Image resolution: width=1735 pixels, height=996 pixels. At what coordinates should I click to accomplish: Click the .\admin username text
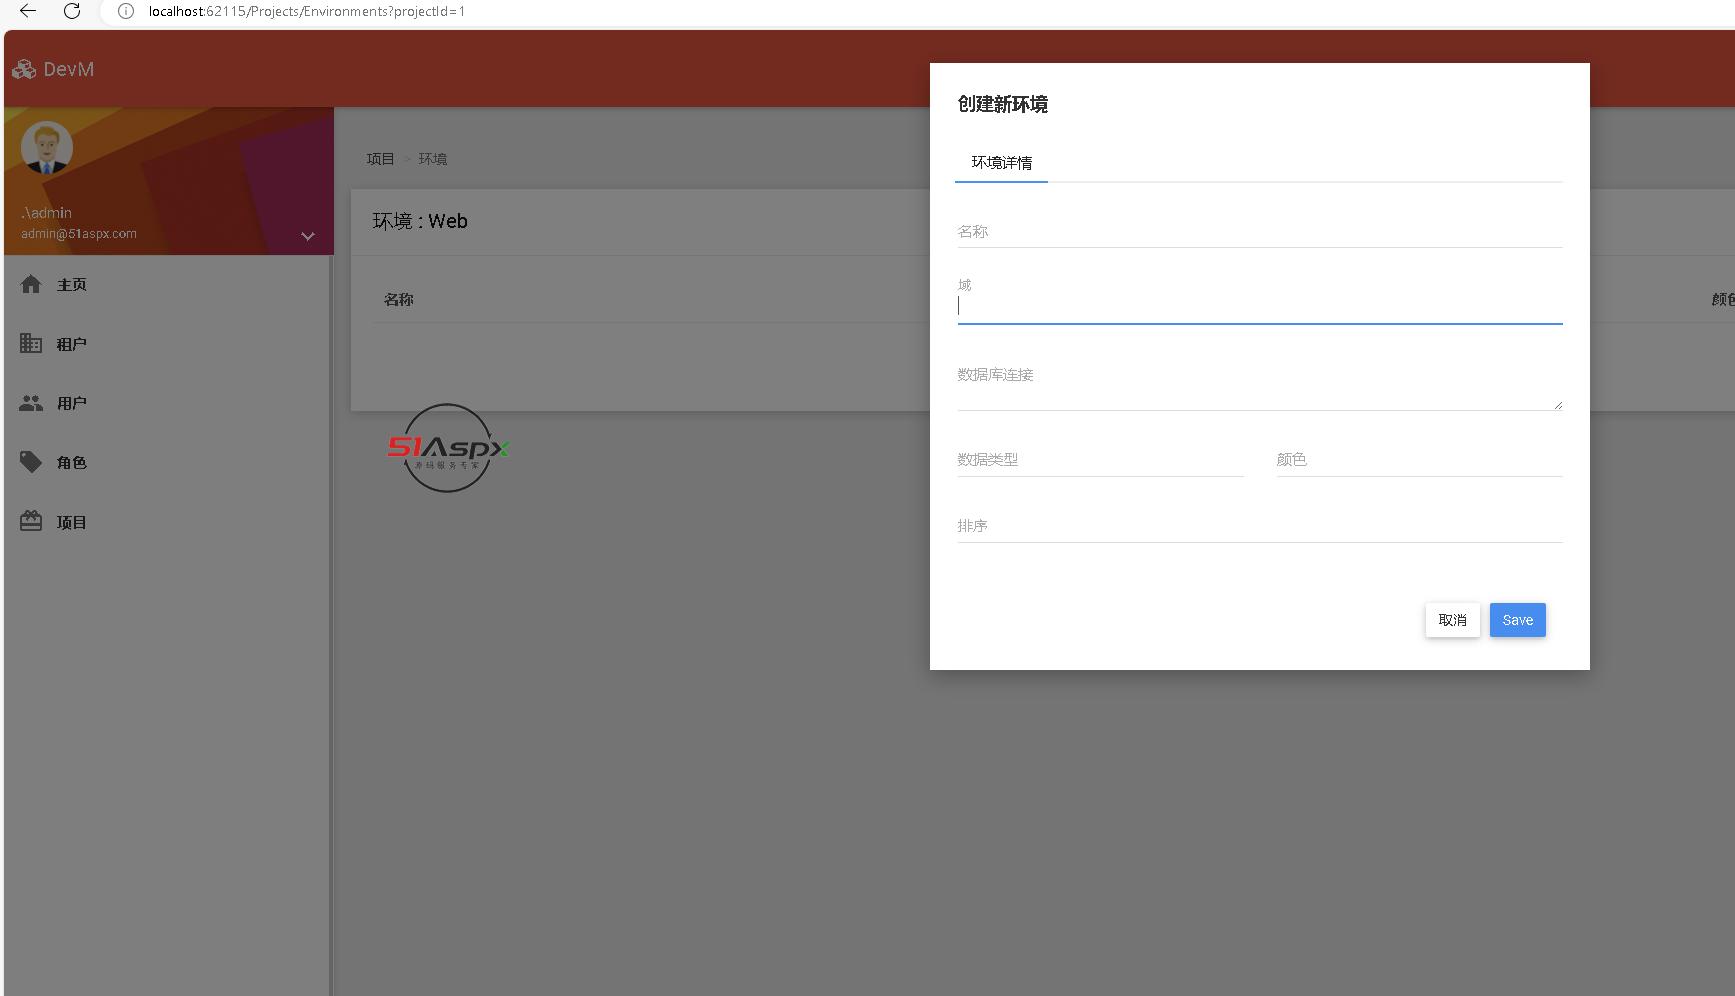(x=46, y=213)
